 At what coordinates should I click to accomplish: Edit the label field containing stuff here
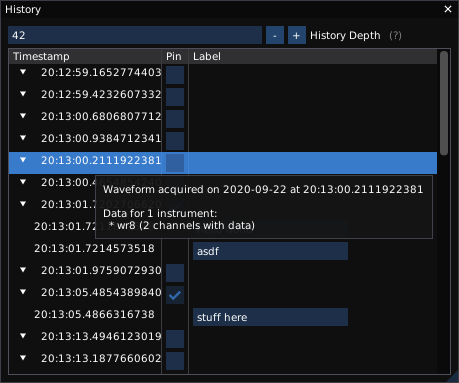[270, 317]
